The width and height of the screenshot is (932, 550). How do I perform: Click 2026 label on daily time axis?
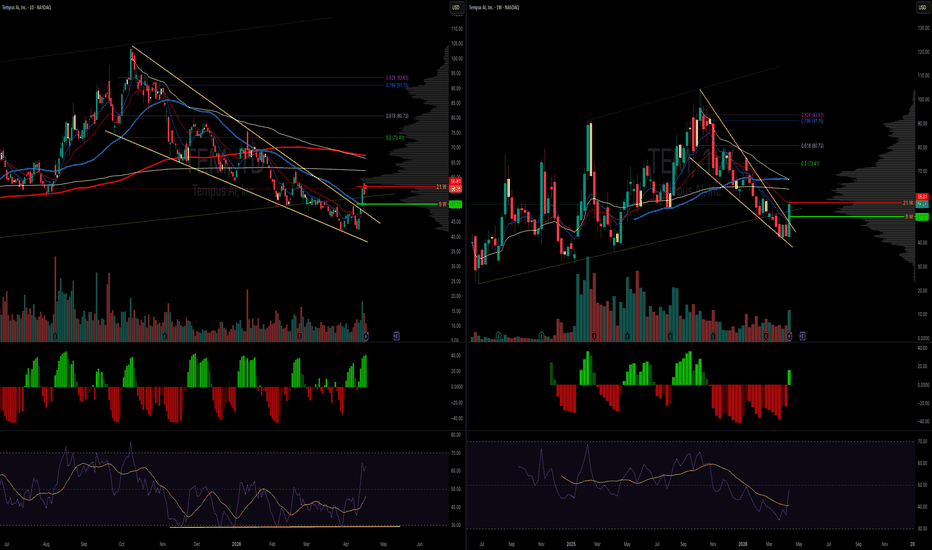point(237,544)
